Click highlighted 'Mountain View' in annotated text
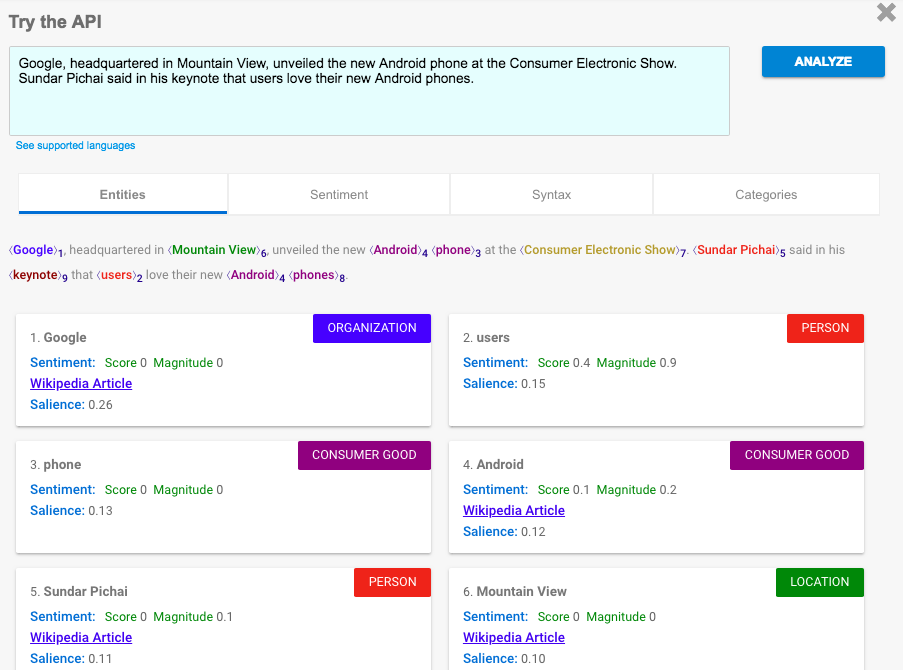903x670 pixels. 214,250
